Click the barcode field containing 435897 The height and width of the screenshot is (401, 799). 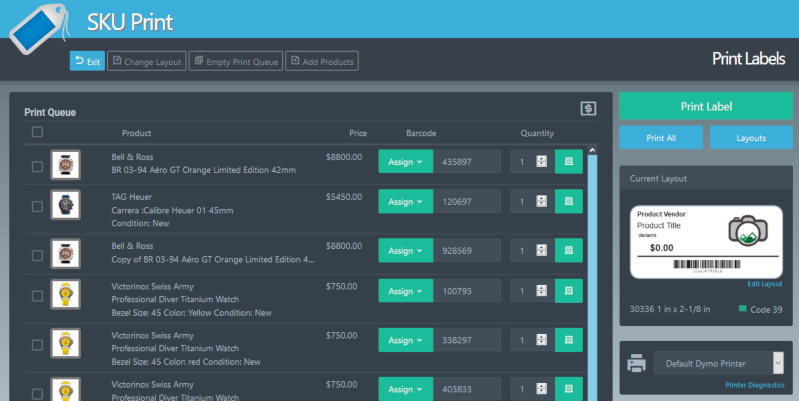click(x=467, y=162)
